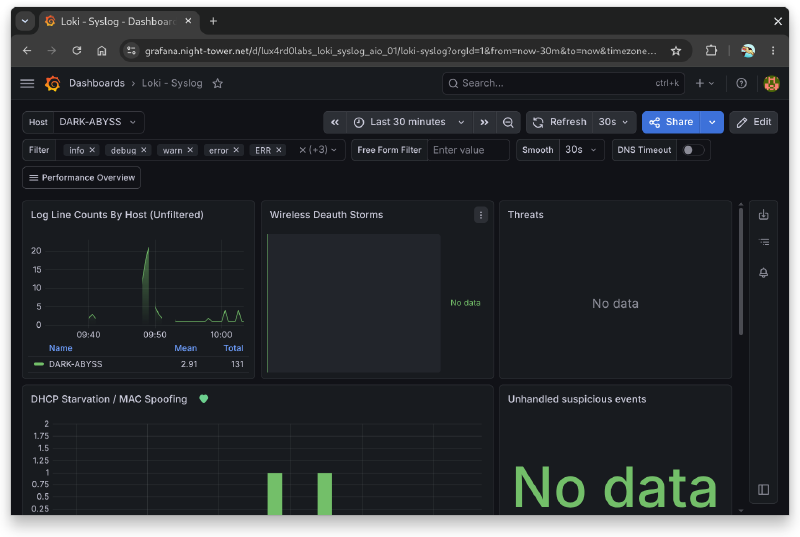Image resolution: width=800 pixels, height=537 pixels.
Task: Remove the info filter tag
Action: [x=92, y=150]
